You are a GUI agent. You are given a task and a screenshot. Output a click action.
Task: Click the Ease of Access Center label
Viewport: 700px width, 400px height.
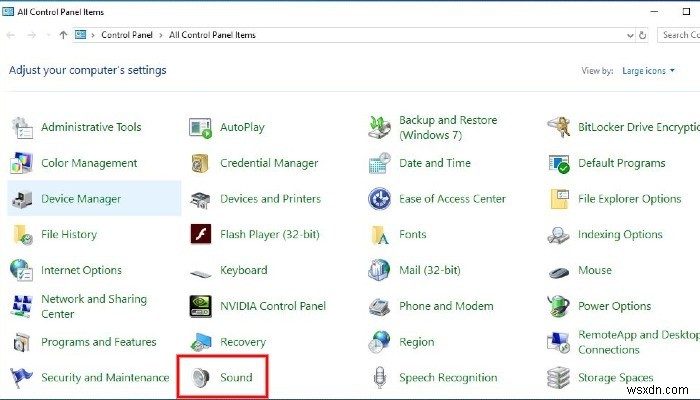[452, 199]
